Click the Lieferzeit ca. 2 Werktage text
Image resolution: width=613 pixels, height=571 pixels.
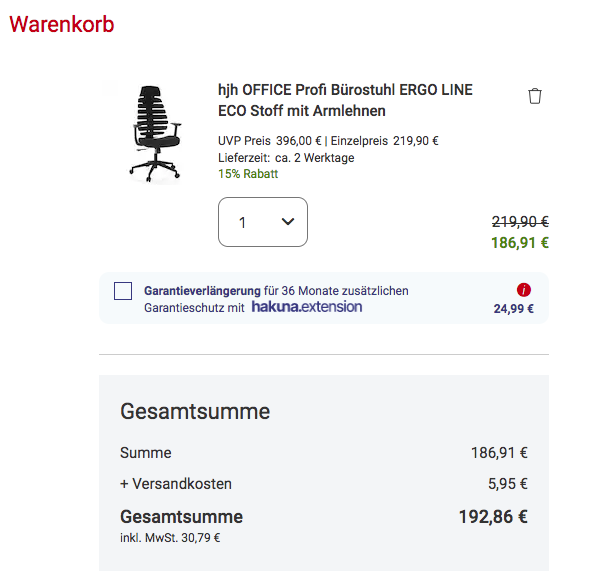click(x=286, y=158)
